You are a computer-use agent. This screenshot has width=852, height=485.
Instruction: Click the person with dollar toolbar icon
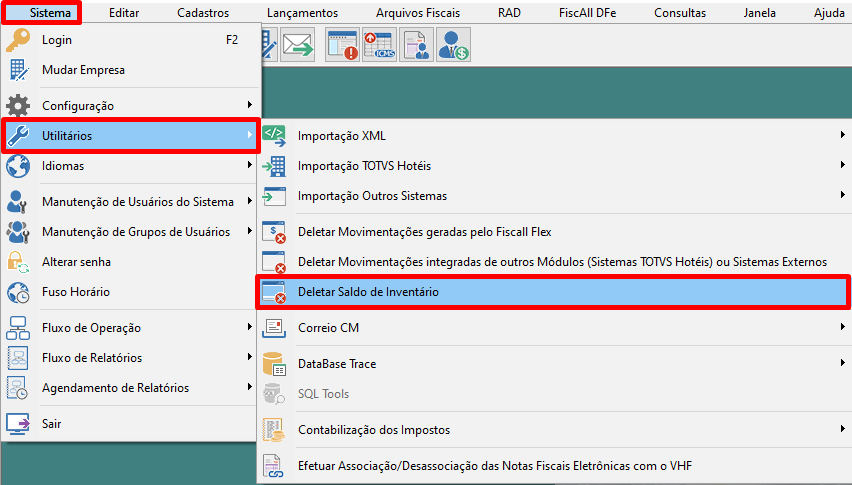pyautogui.click(x=453, y=45)
